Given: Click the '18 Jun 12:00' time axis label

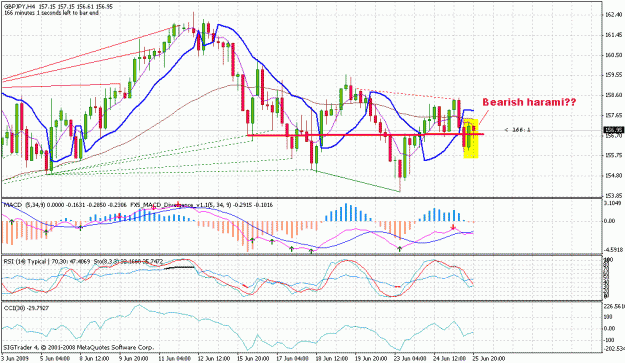Looking at the screenshot, I should click(332, 358).
